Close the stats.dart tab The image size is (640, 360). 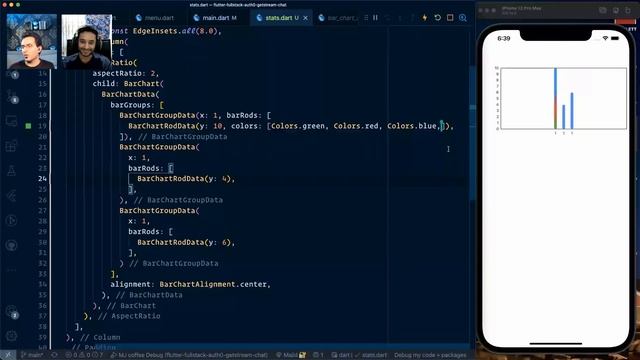[305, 18]
